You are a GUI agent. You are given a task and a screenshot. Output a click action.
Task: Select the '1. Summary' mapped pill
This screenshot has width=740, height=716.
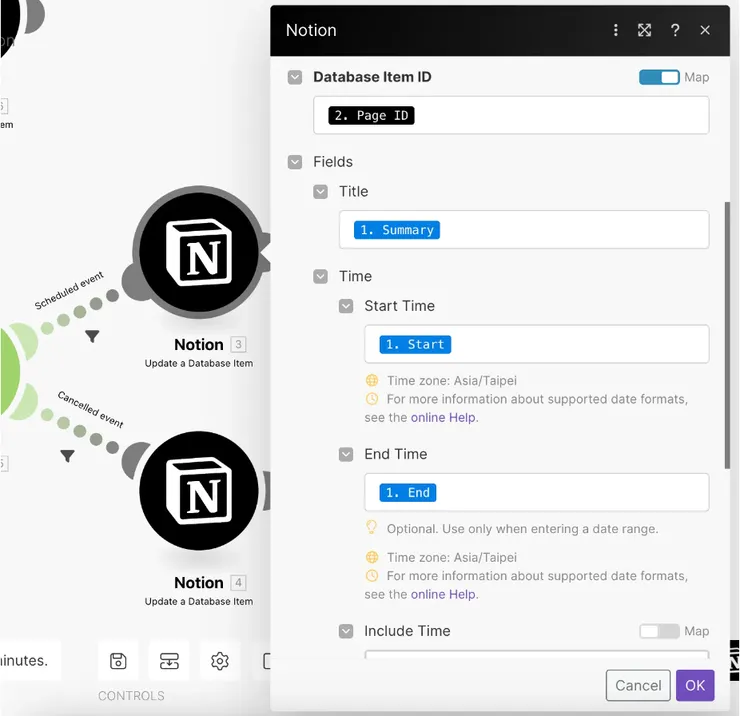coord(397,230)
